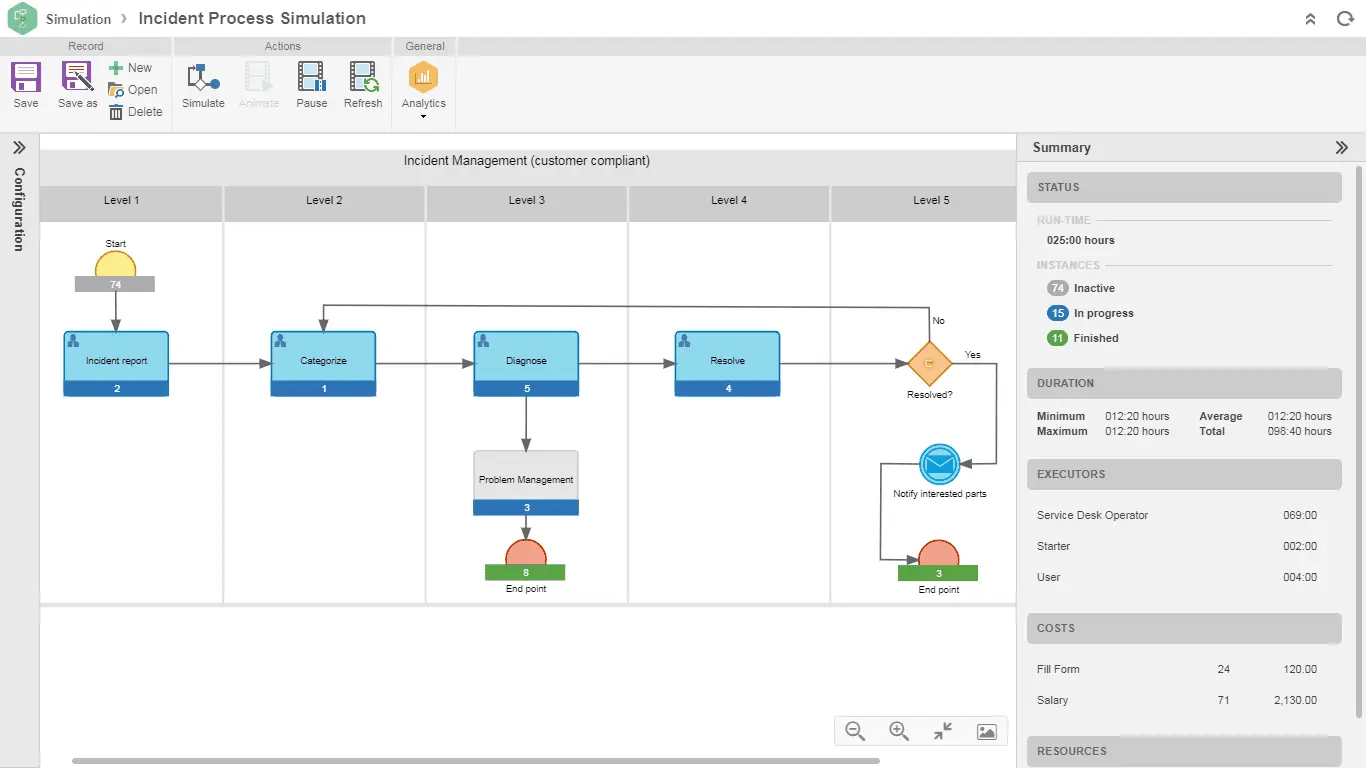The height and width of the screenshot is (768, 1366).
Task: Collapse the ribbon with the double-chevron icon
Action: (1310, 18)
